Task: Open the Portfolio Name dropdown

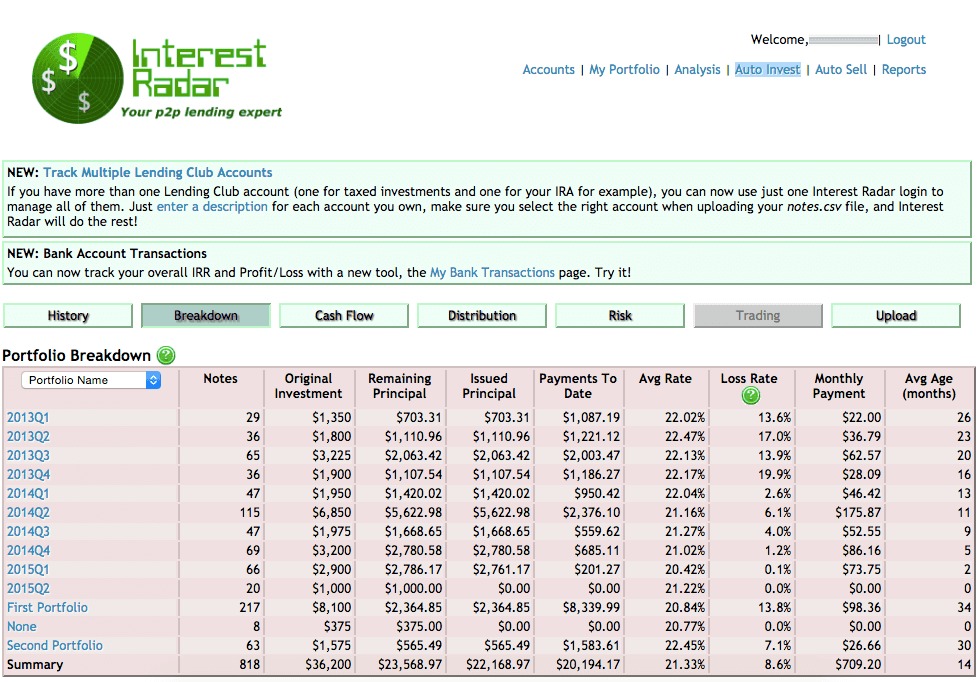Action: [x=91, y=380]
